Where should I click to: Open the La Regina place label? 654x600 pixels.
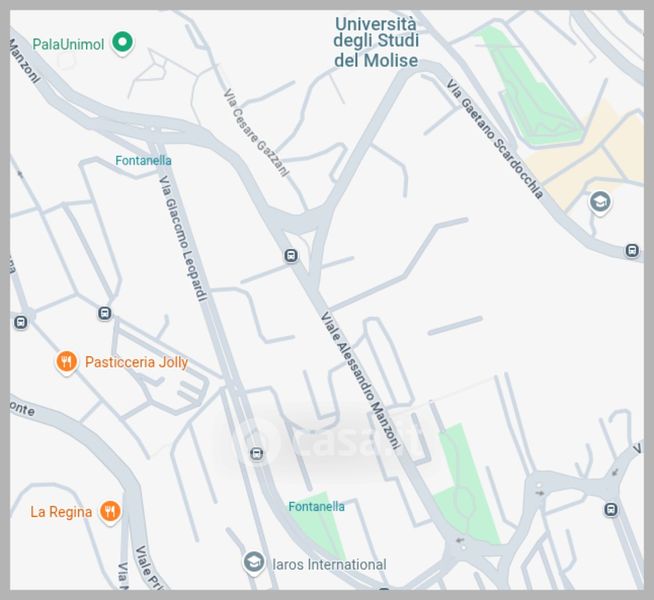[61, 512]
